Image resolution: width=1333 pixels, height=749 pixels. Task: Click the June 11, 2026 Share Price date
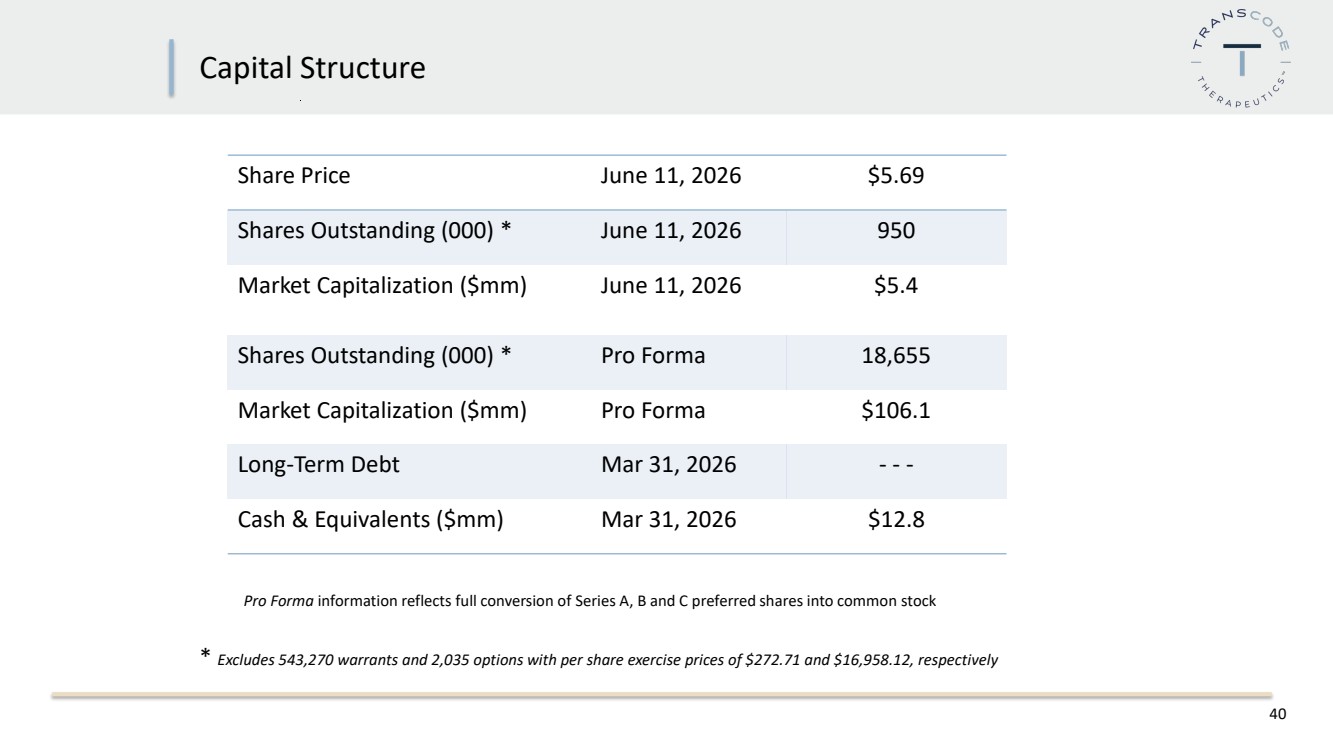pyautogui.click(x=671, y=176)
